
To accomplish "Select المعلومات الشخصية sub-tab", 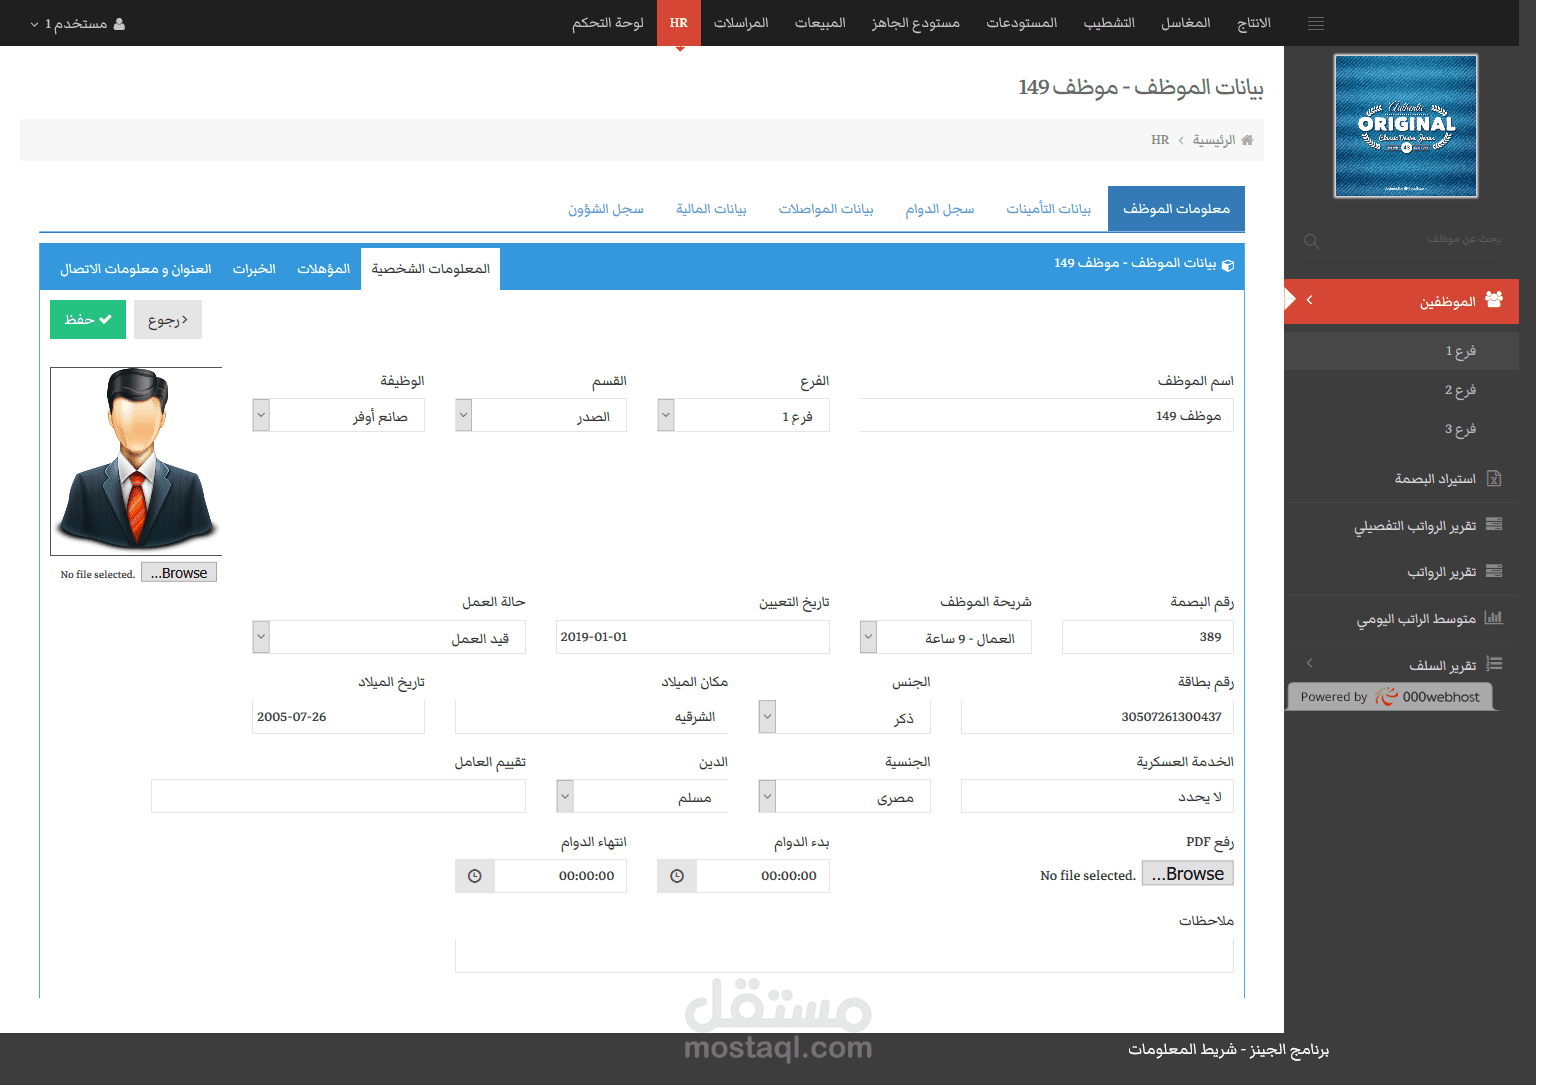I will click(x=431, y=269).
